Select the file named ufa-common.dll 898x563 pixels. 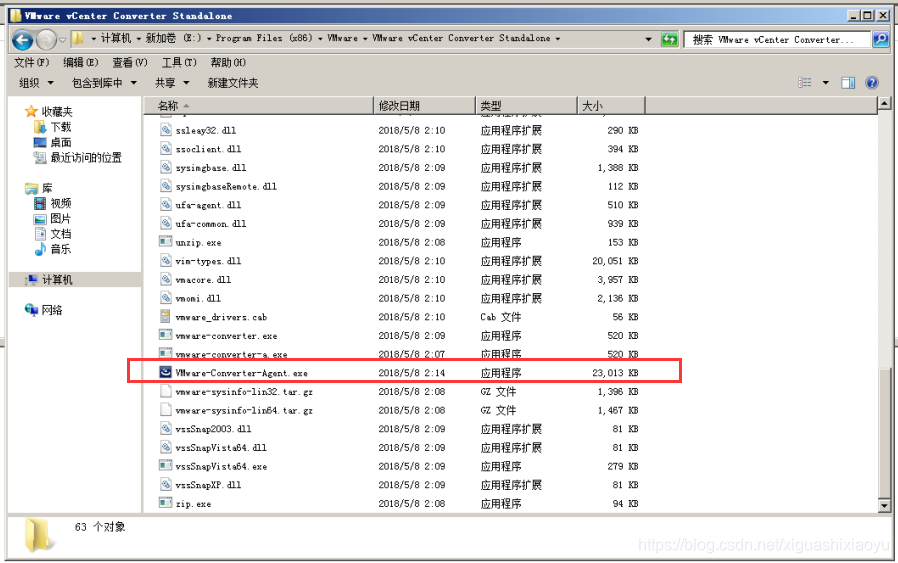point(210,223)
